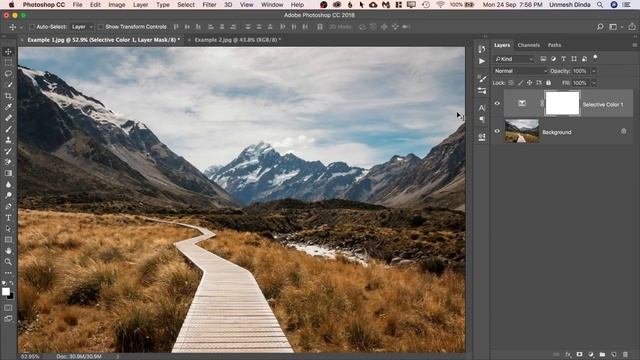
Task: Open the workspace switcher dropdown
Action: pyautogui.click(x=615, y=27)
